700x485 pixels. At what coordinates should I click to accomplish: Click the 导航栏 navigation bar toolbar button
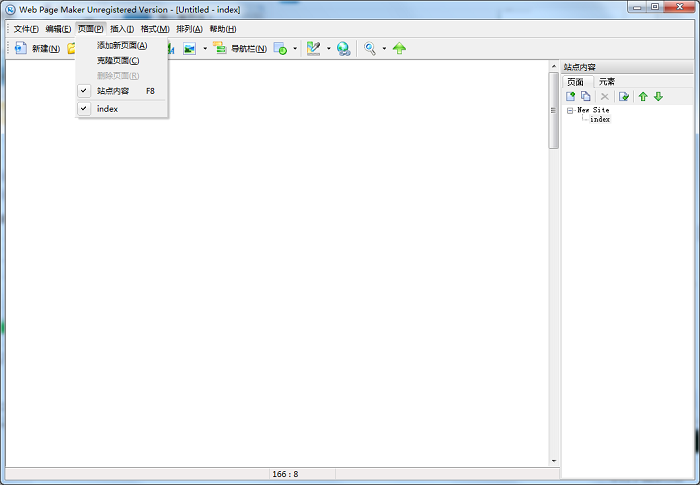coord(240,48)
